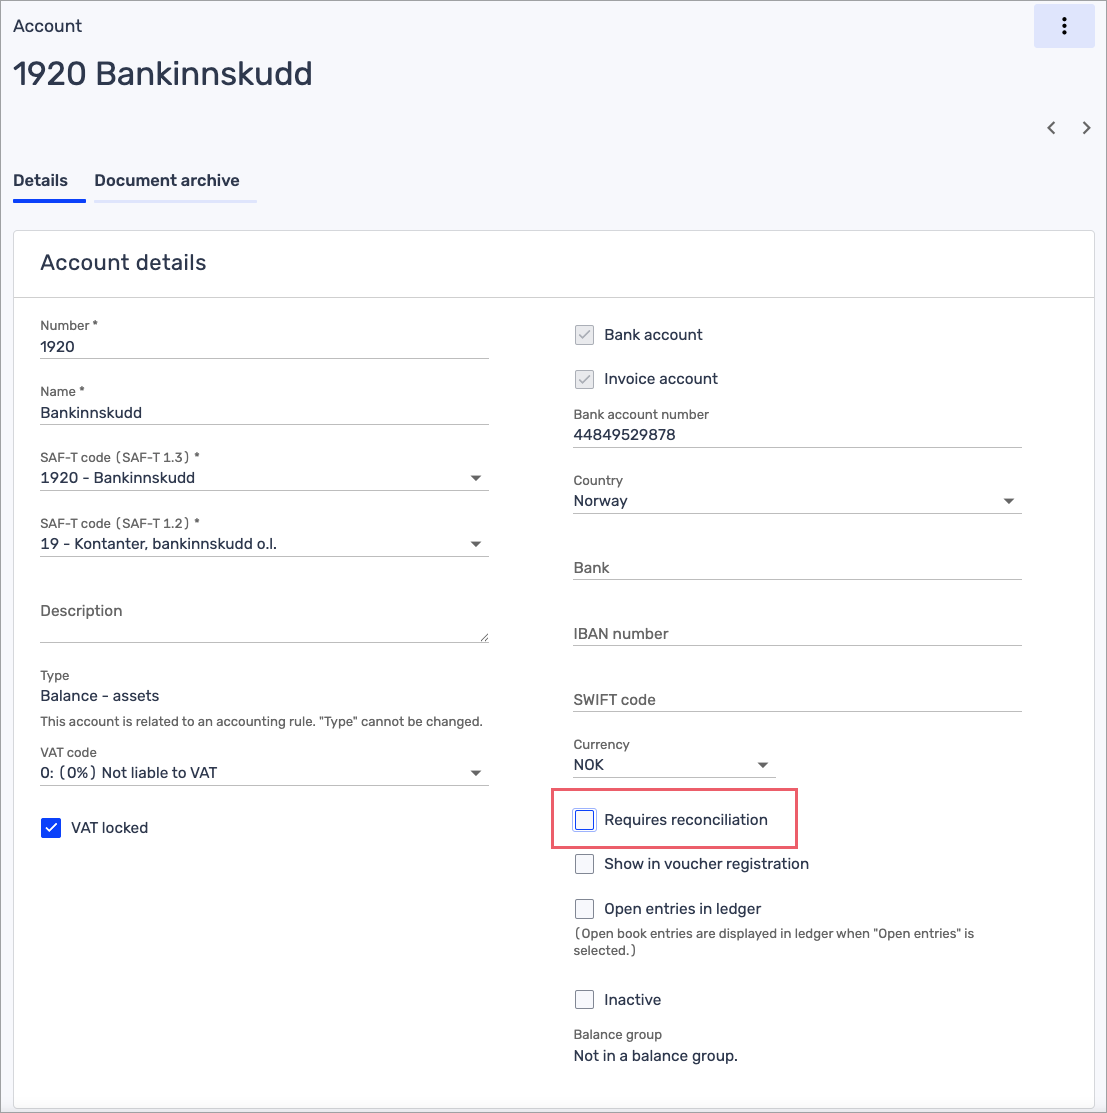1107x1113 pixels.
Task: Uncheck the VAT locked checkbox
Action: coord(51,828)
